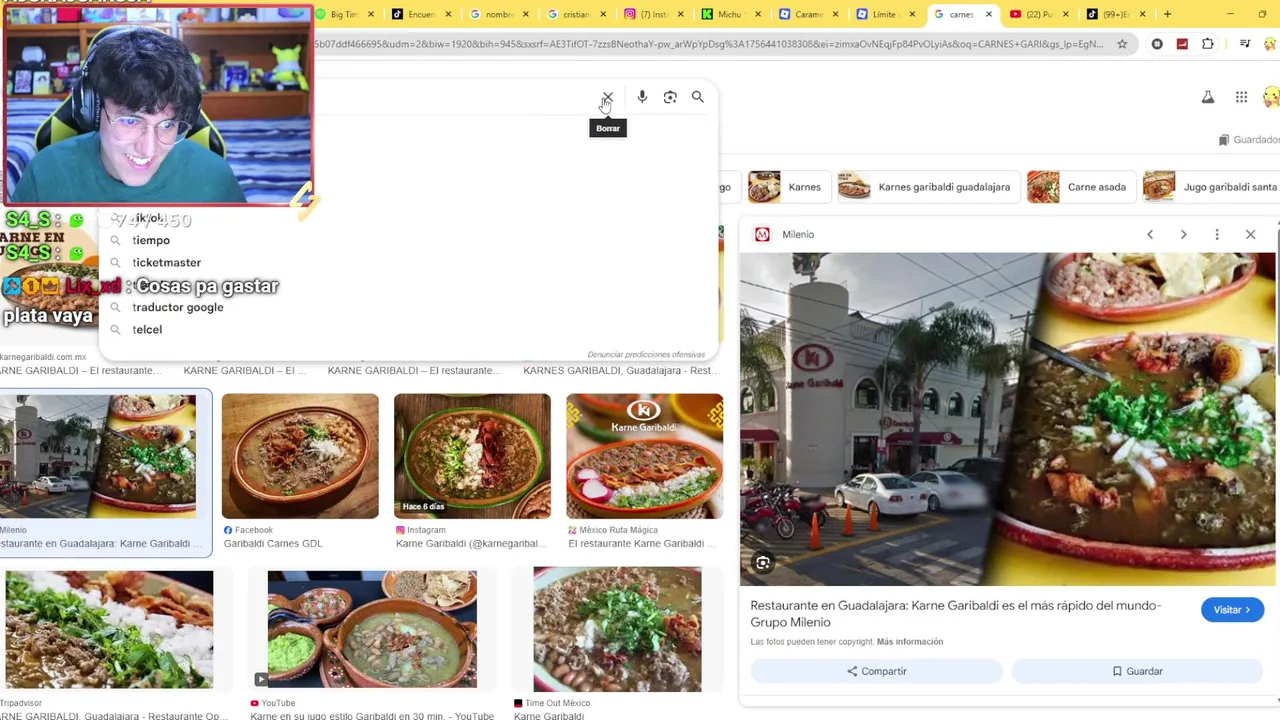This screenshot has height=720, width=1280.
Task: Clear the search box with the Borrar X
Action: point(607,97)
